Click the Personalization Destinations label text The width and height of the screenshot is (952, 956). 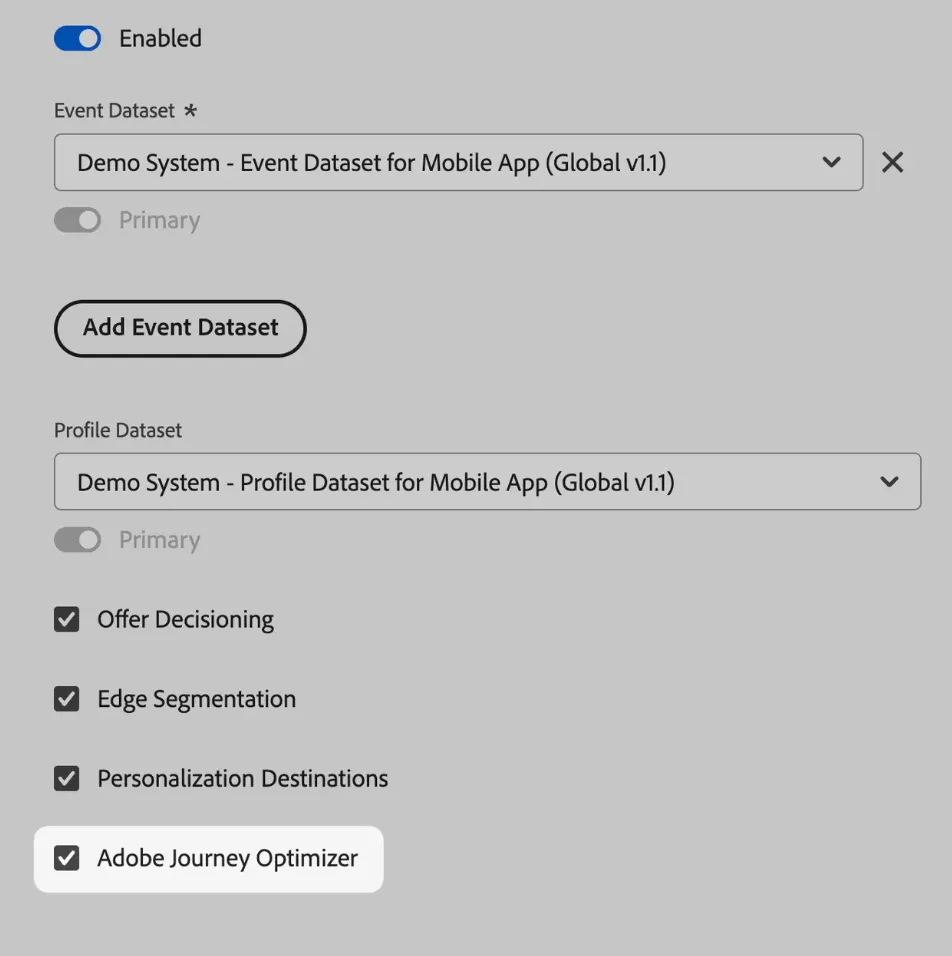click(x=243, y=779)
